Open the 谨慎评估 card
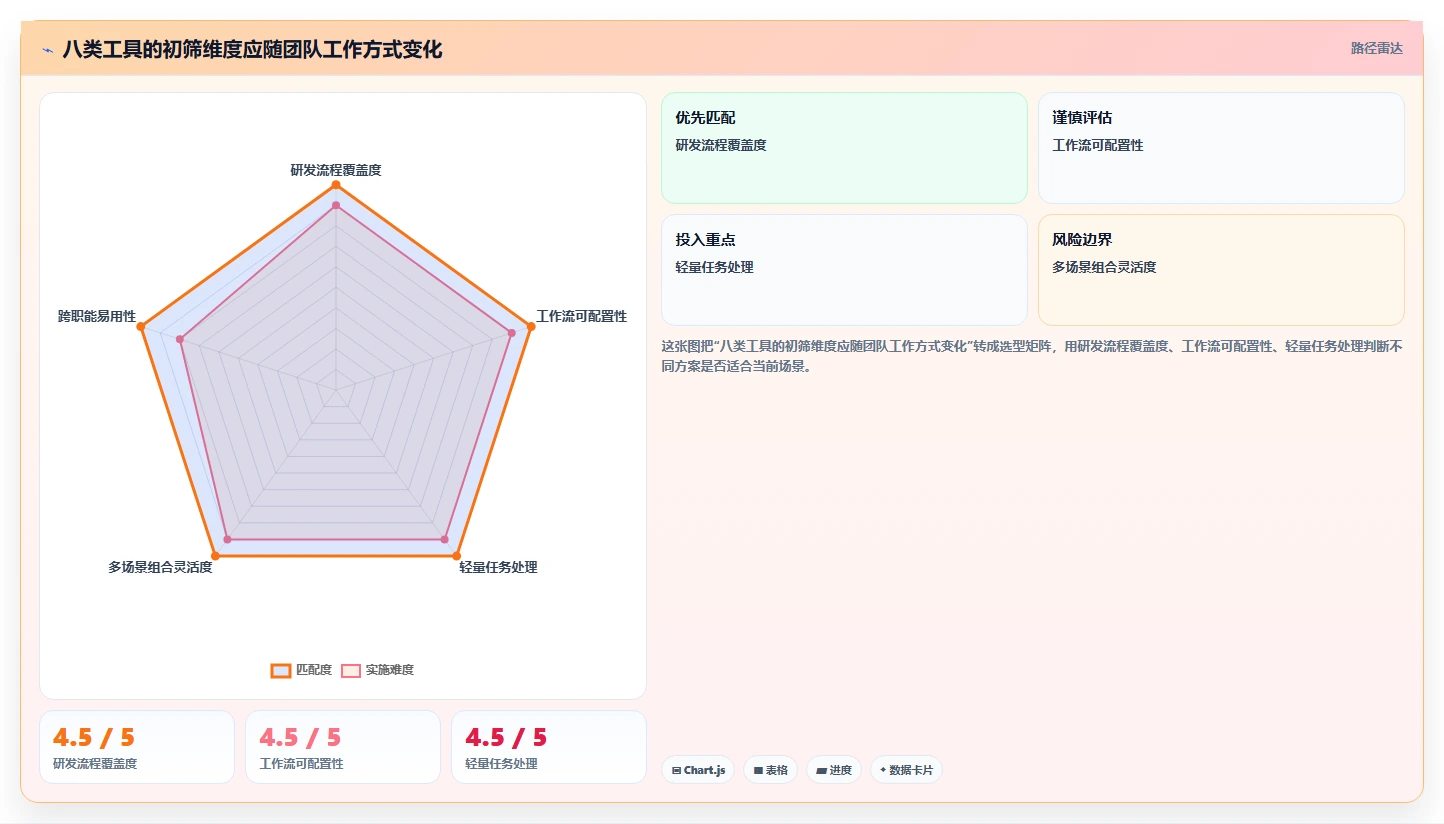 click(1221, 148)
